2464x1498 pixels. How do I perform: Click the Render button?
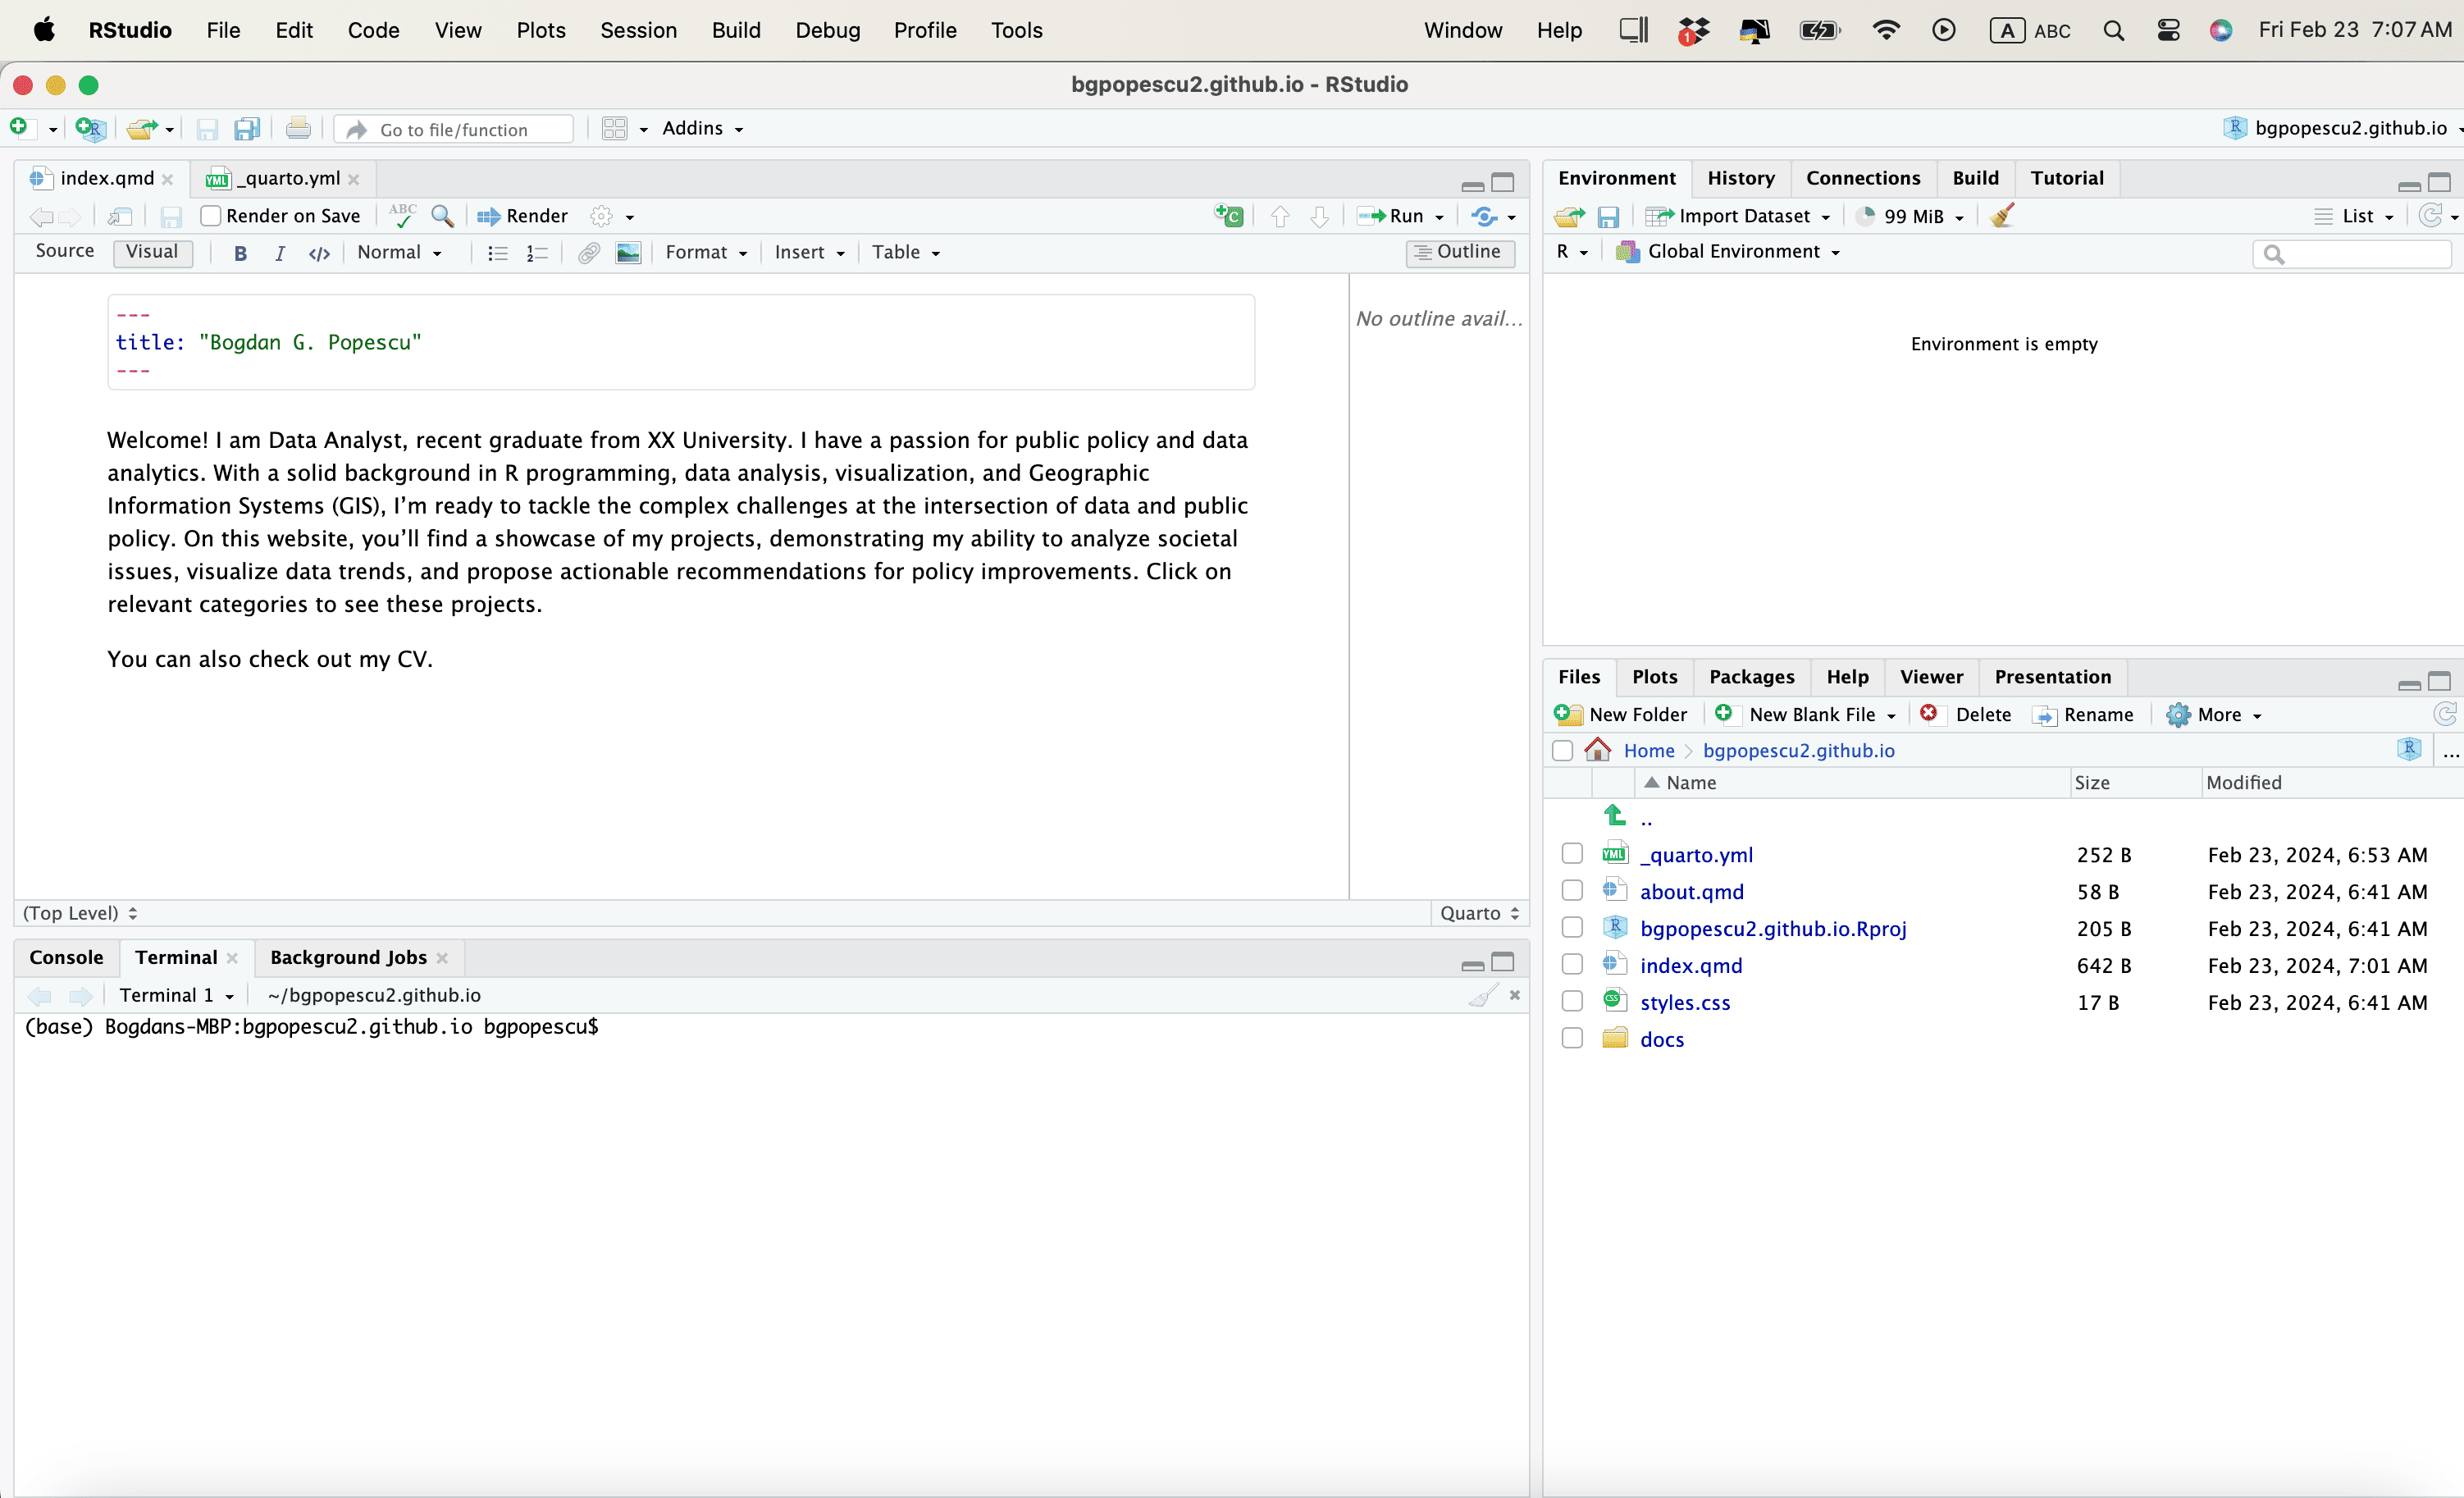click(523, 216)
